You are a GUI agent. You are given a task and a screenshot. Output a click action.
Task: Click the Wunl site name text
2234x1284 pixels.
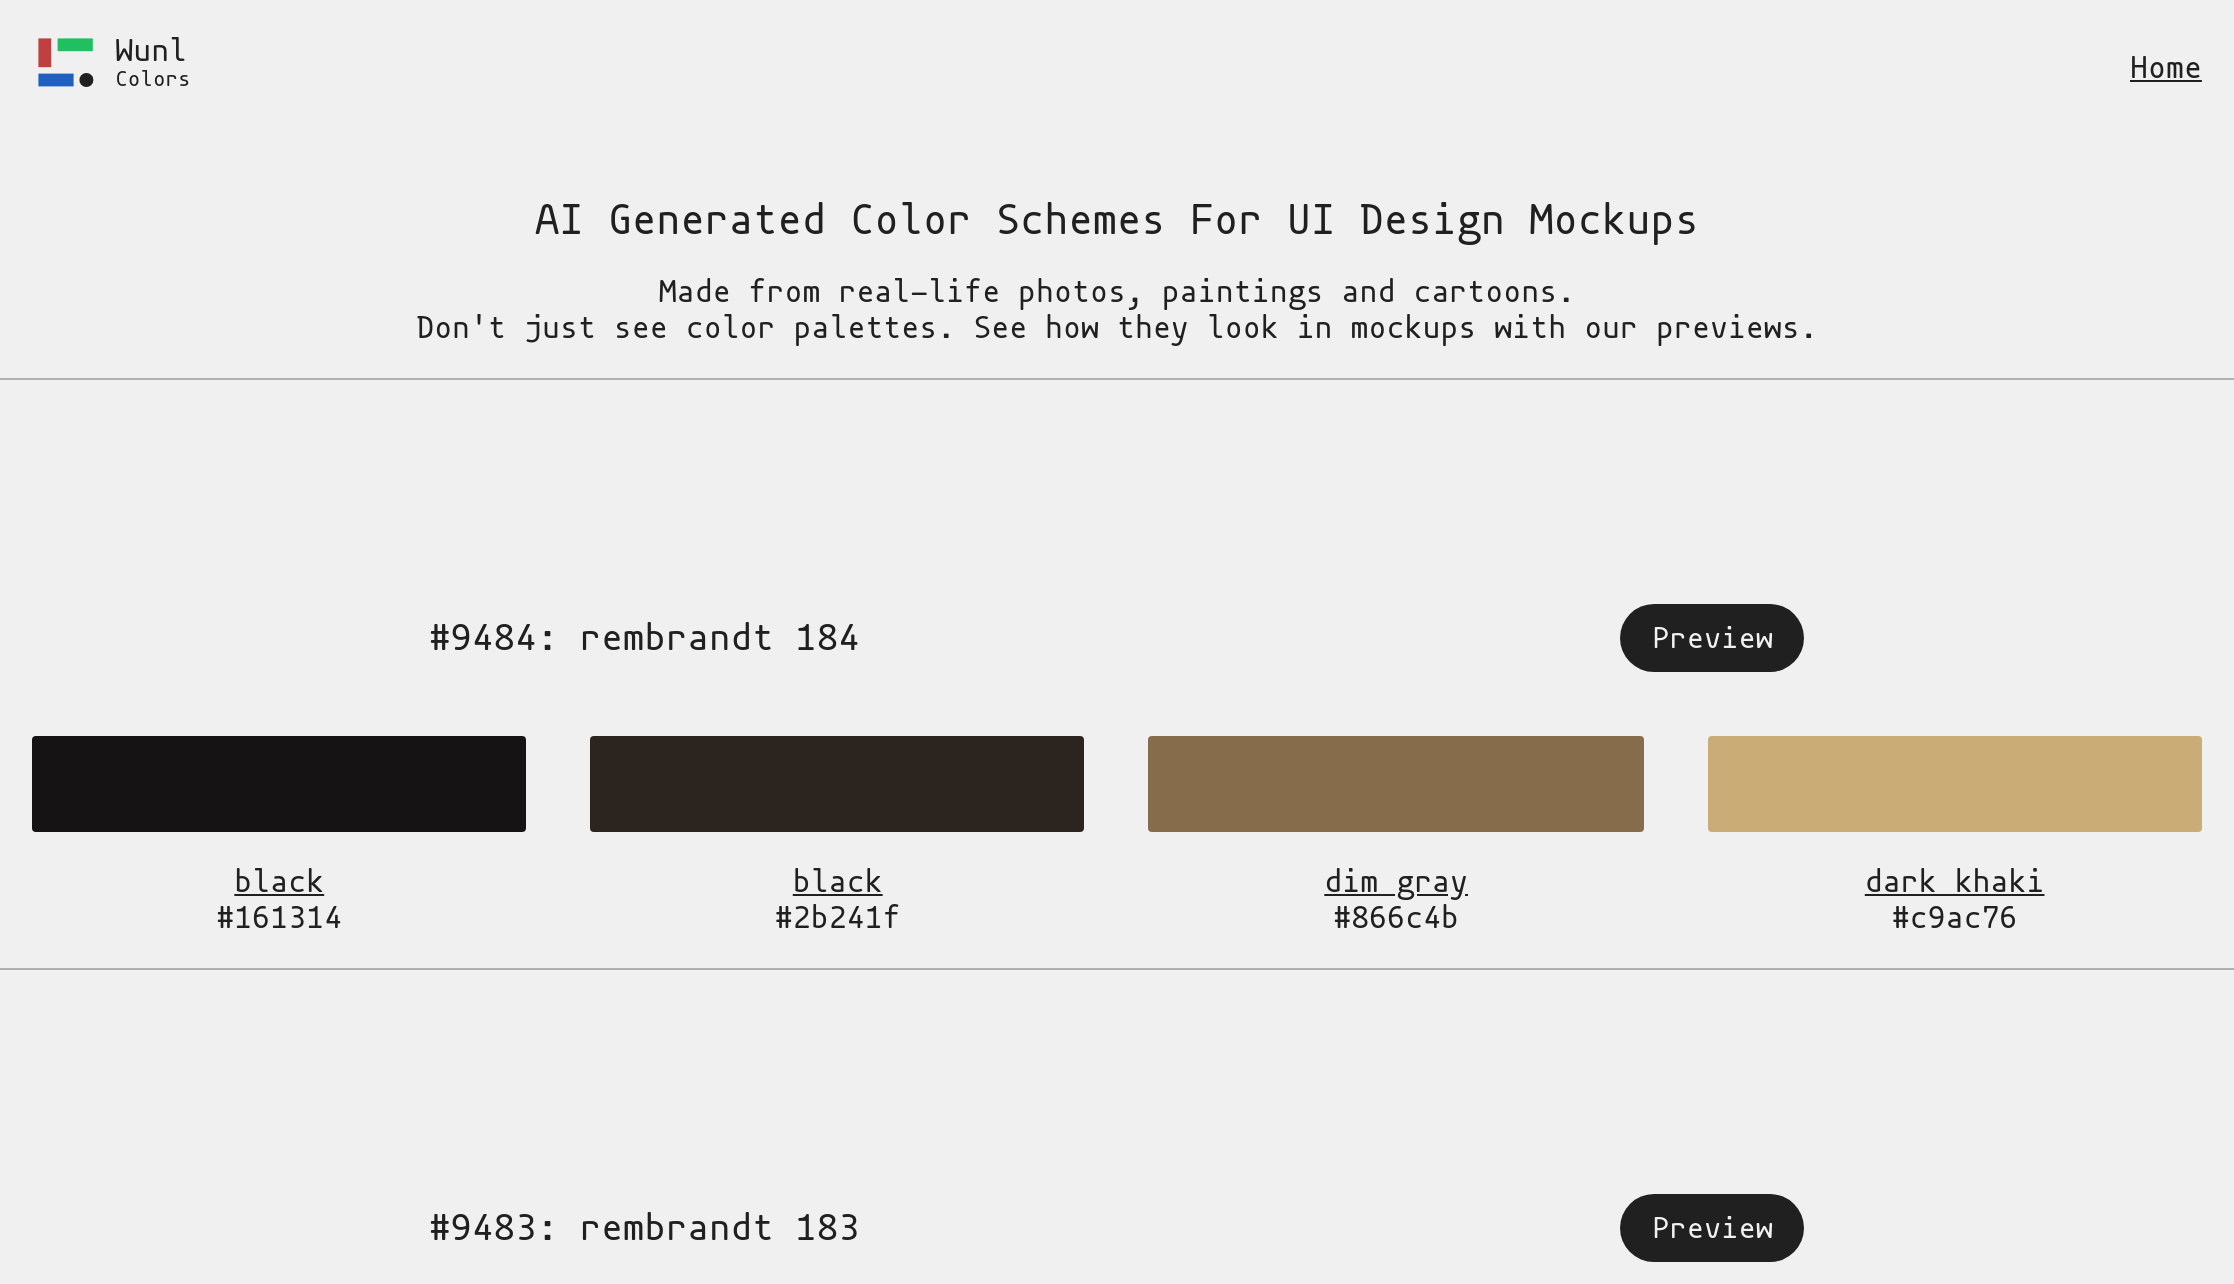pos(148,48)
